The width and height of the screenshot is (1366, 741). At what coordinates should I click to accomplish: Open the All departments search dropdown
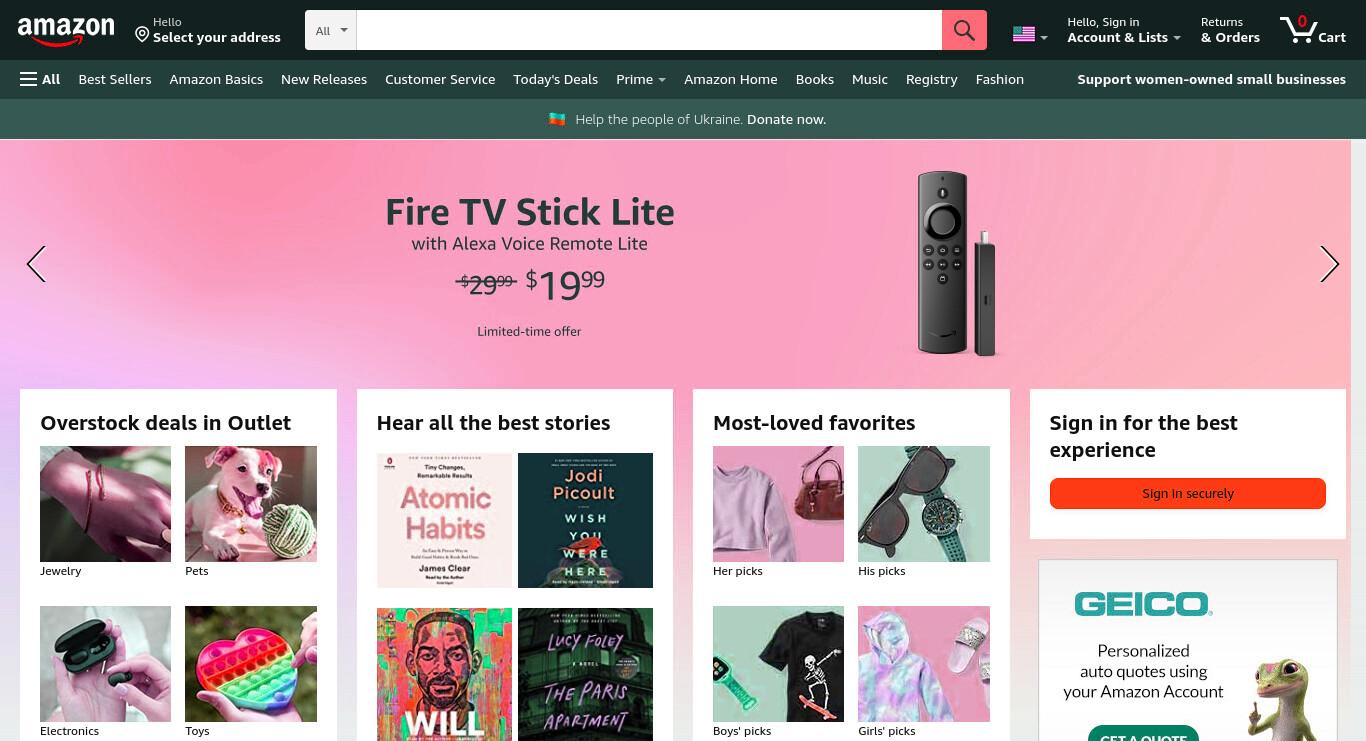(x=331, y=30)
